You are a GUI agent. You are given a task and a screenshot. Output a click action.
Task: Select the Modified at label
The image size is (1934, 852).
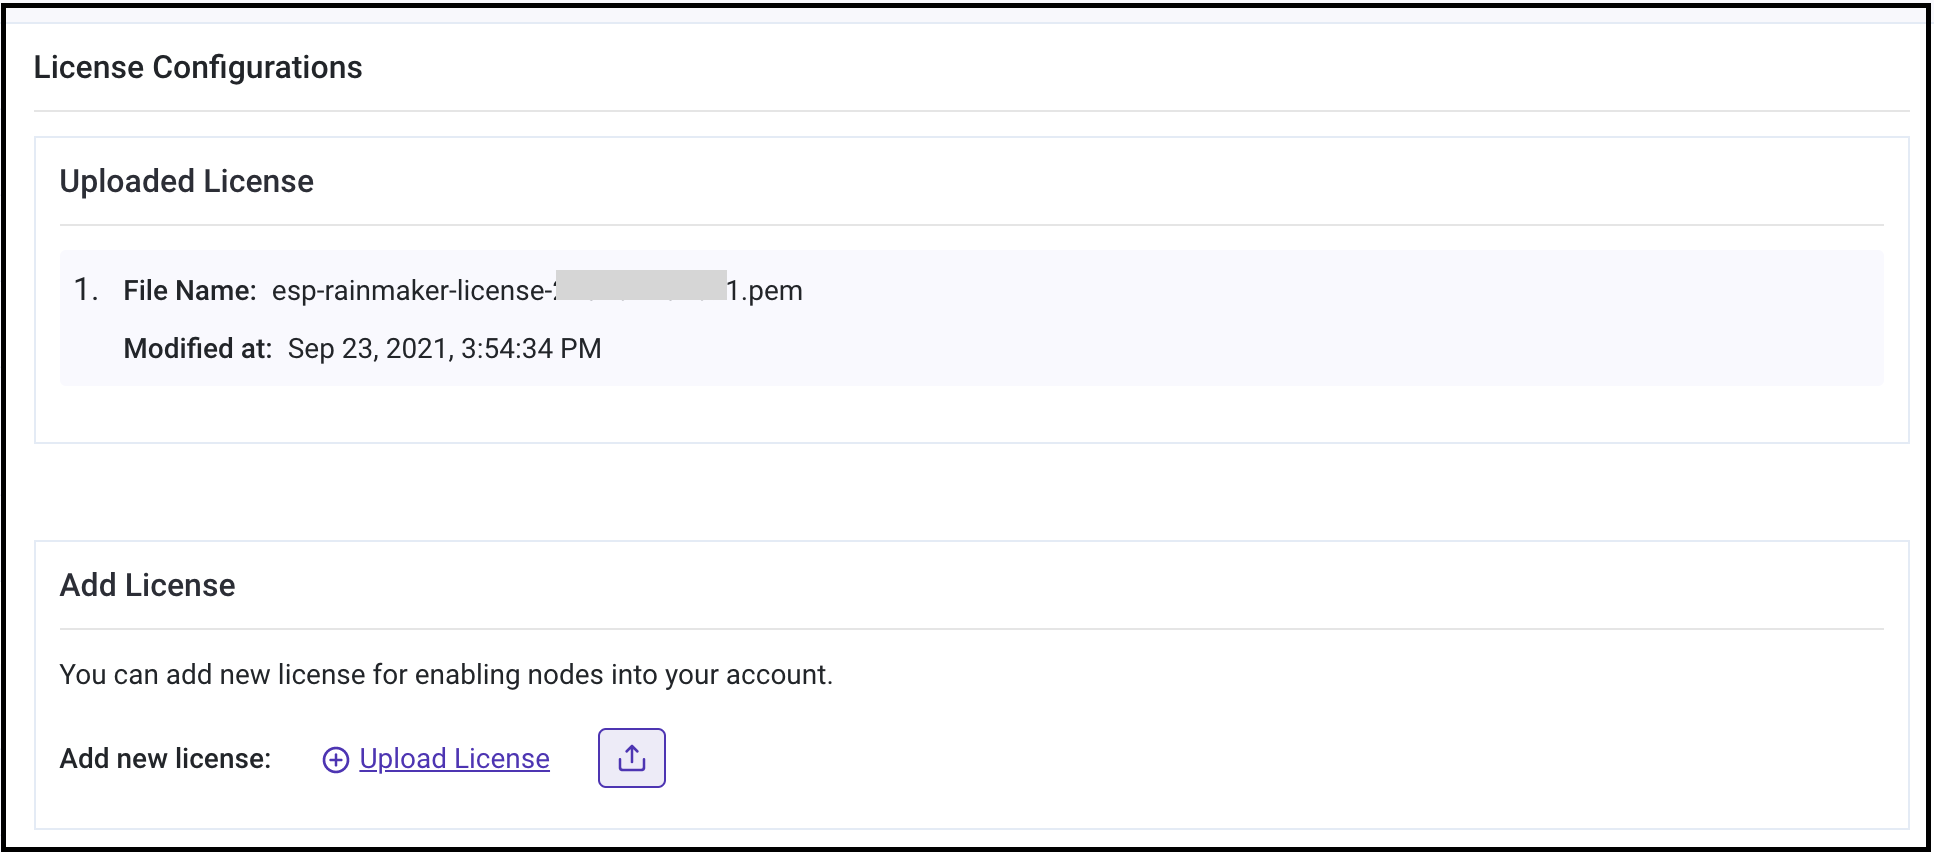point(197,349)
